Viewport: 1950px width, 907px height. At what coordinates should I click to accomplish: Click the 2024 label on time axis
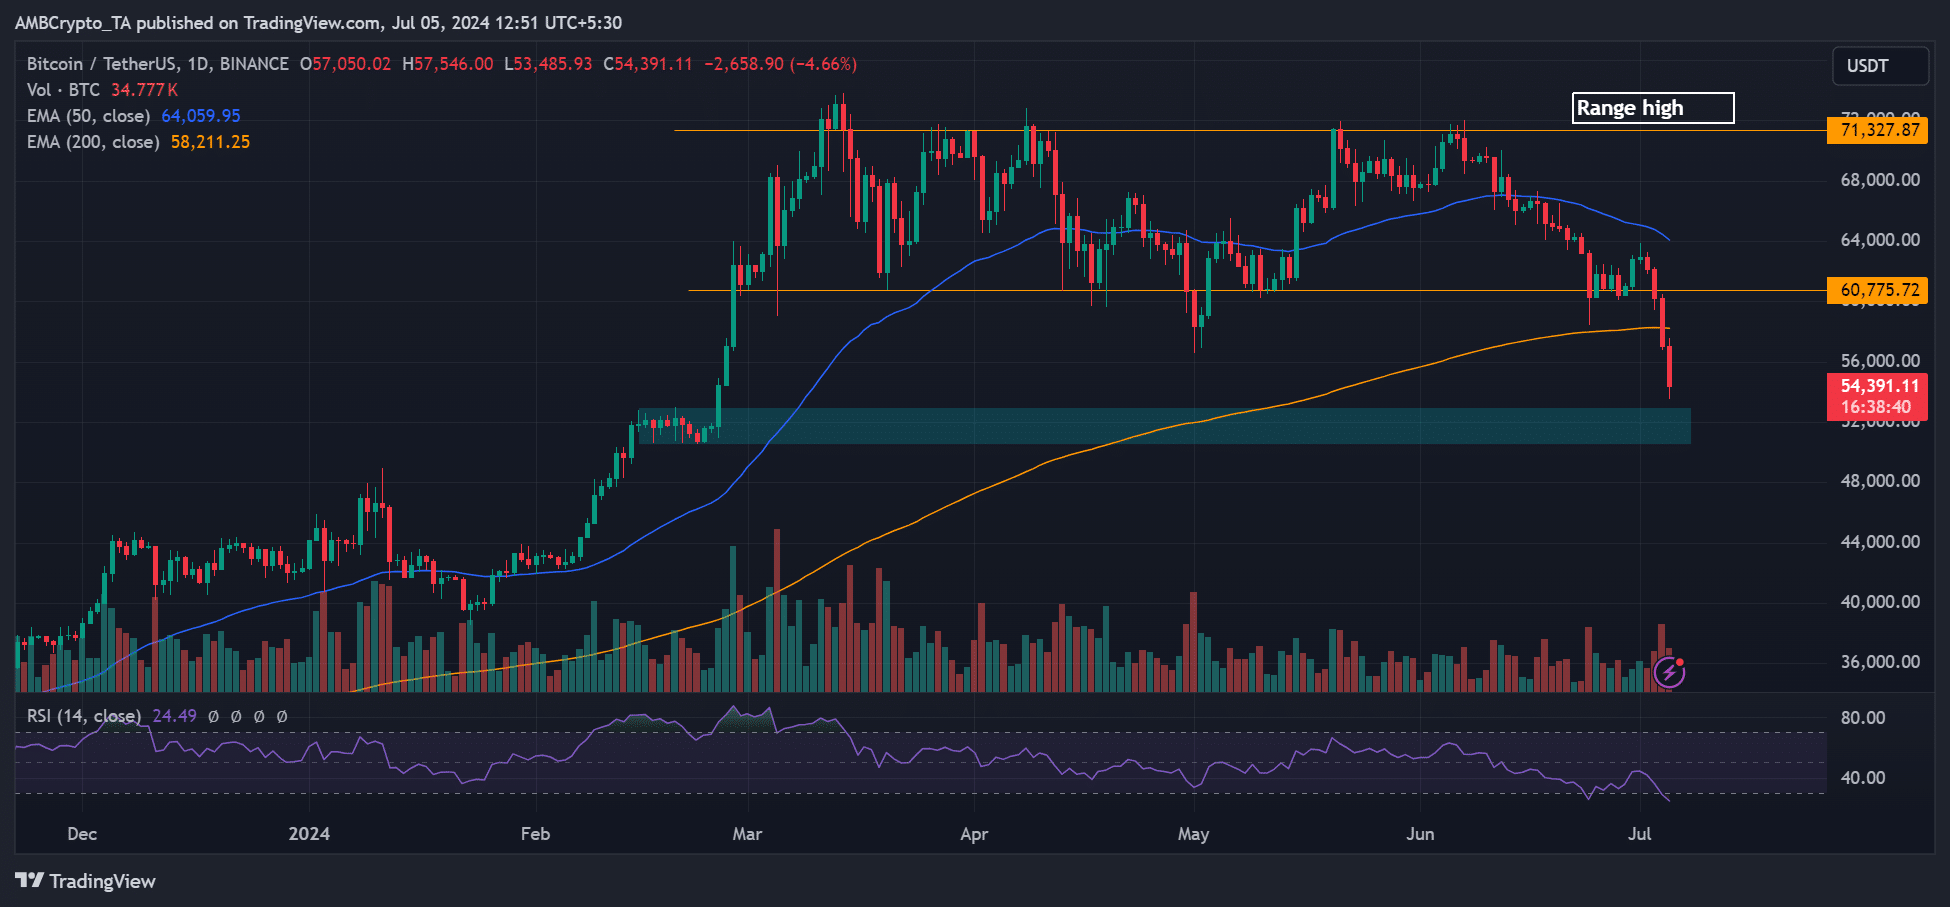coord(309,834)
